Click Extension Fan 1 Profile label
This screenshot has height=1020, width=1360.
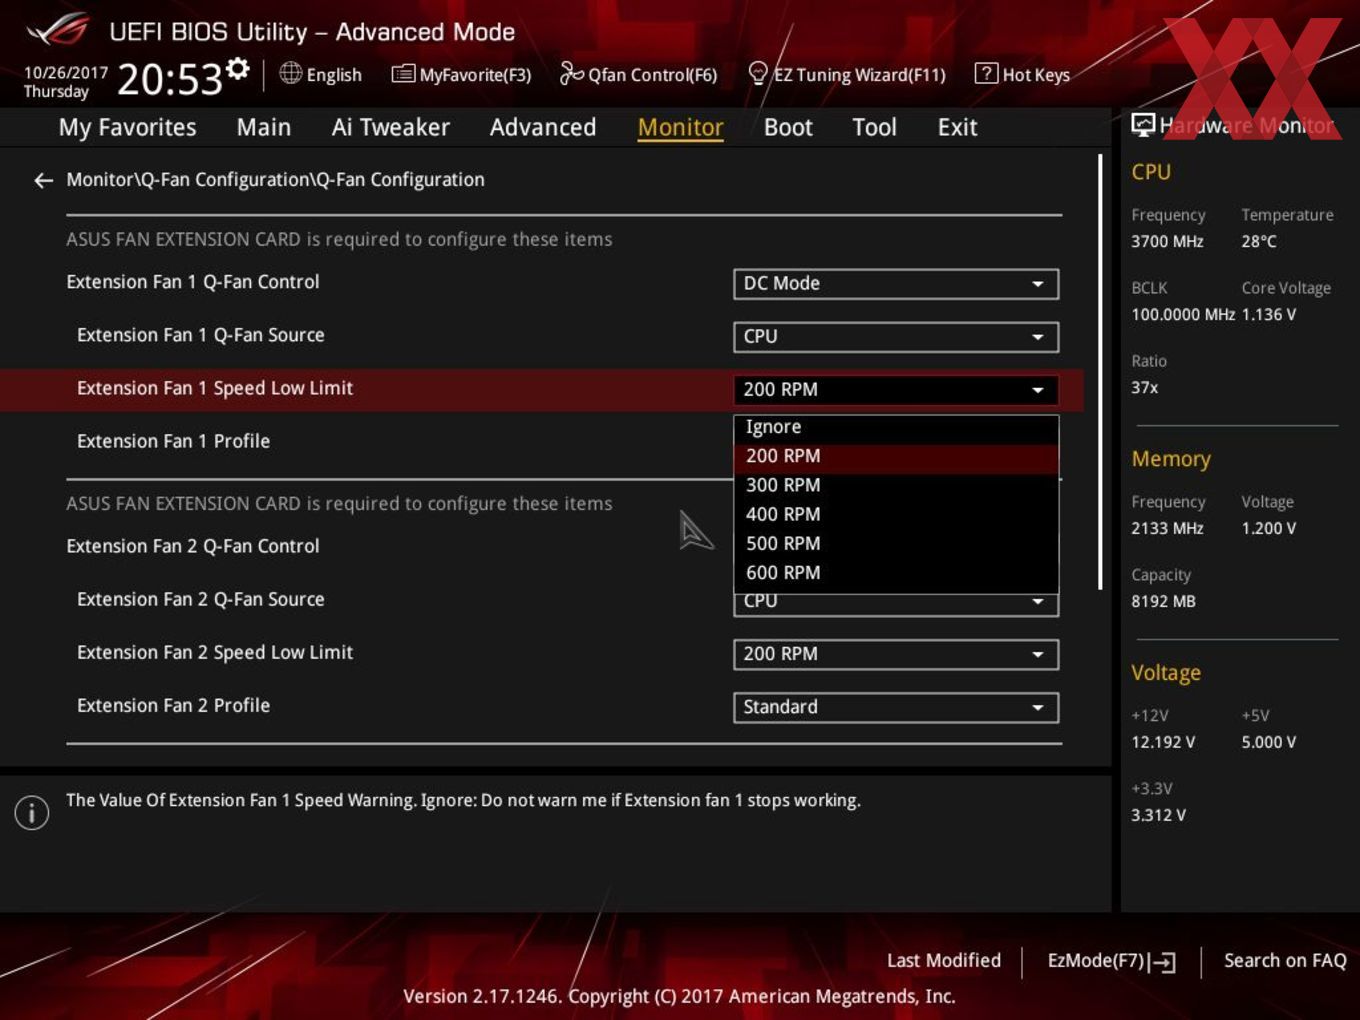(173, 441)
